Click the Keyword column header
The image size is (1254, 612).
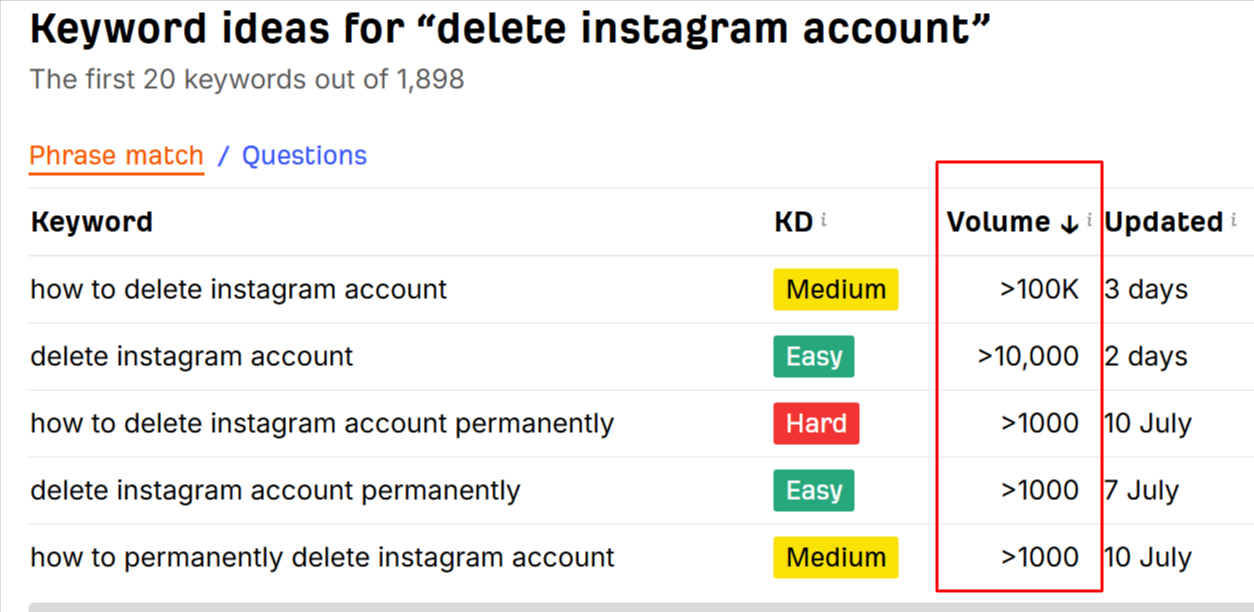(91, 222)
